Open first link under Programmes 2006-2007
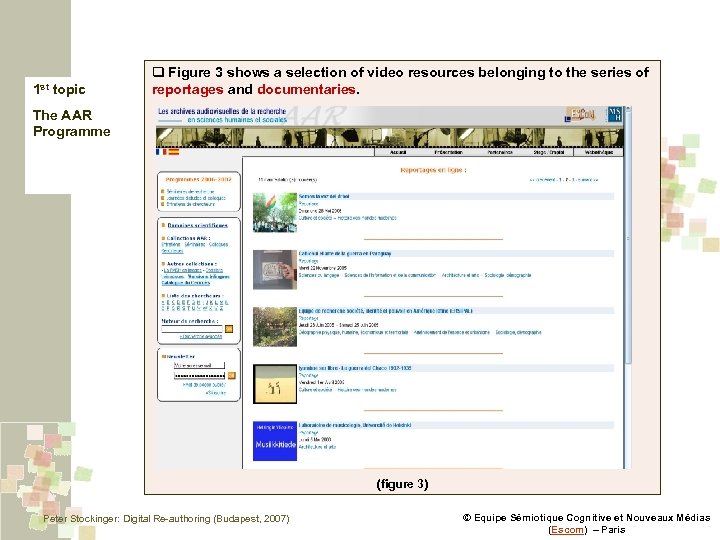 coord(190,191)
